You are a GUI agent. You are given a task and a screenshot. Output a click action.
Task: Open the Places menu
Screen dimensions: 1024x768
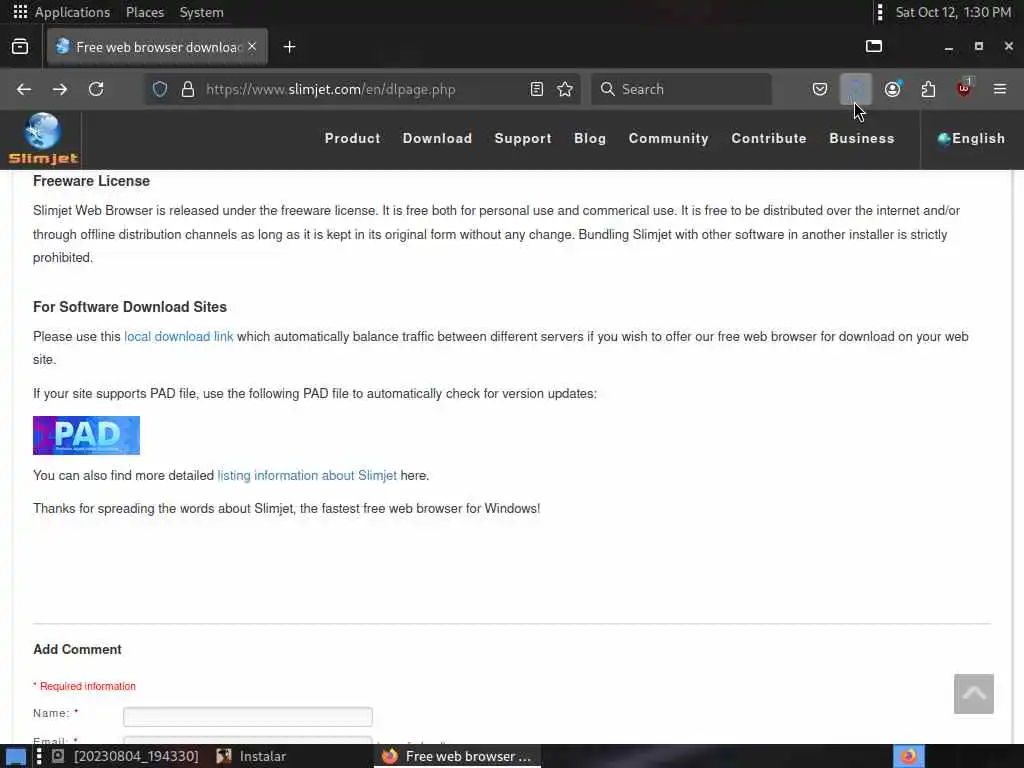[145, 12]
